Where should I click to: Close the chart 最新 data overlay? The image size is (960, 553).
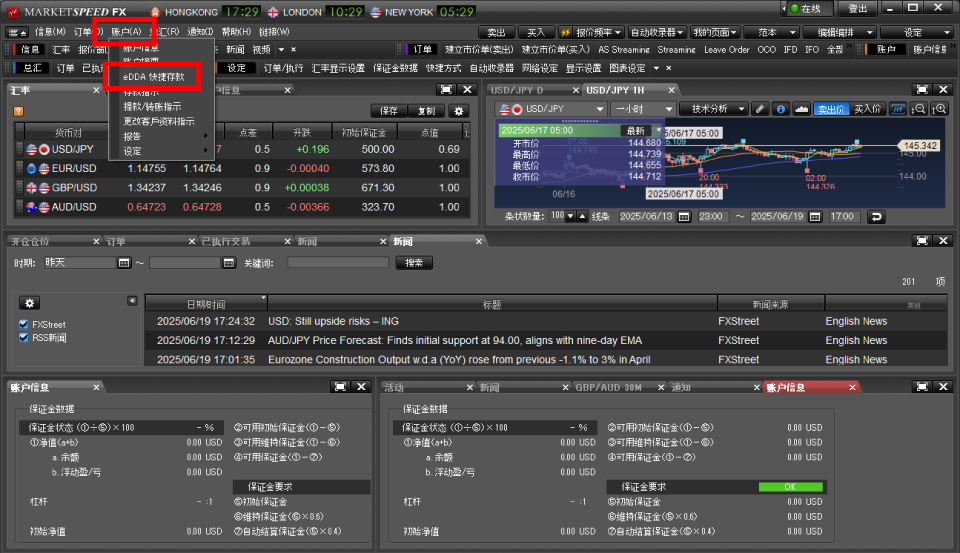[x=659, y=130]
